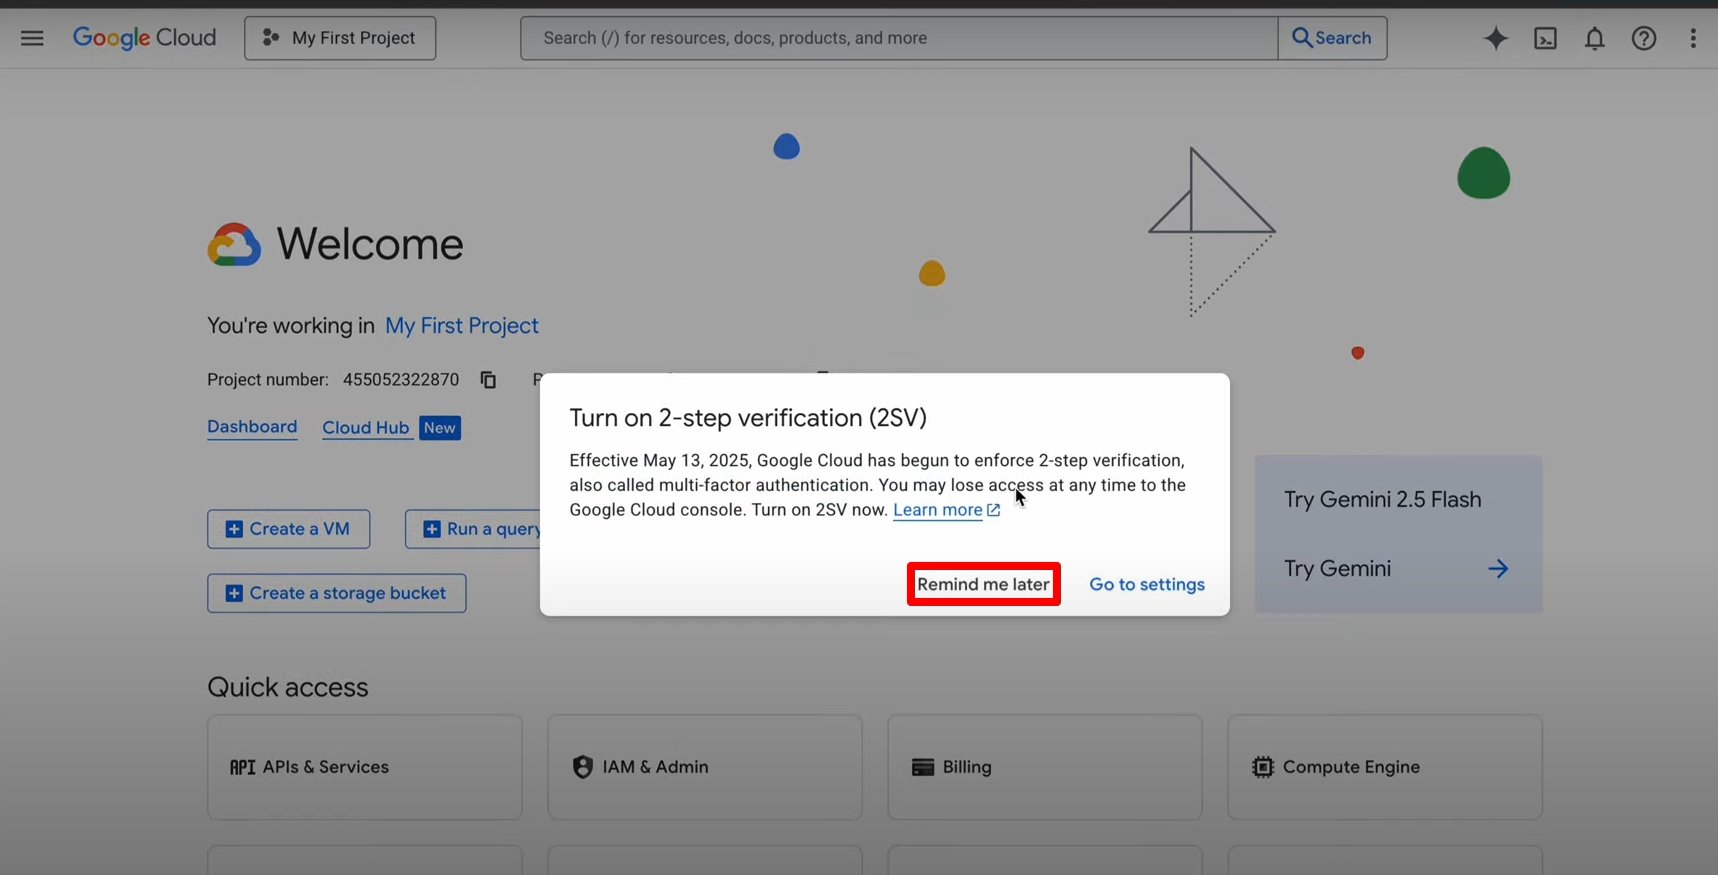
Task: Click Remind me later in dialog
Action: click(x=984, y=584)
